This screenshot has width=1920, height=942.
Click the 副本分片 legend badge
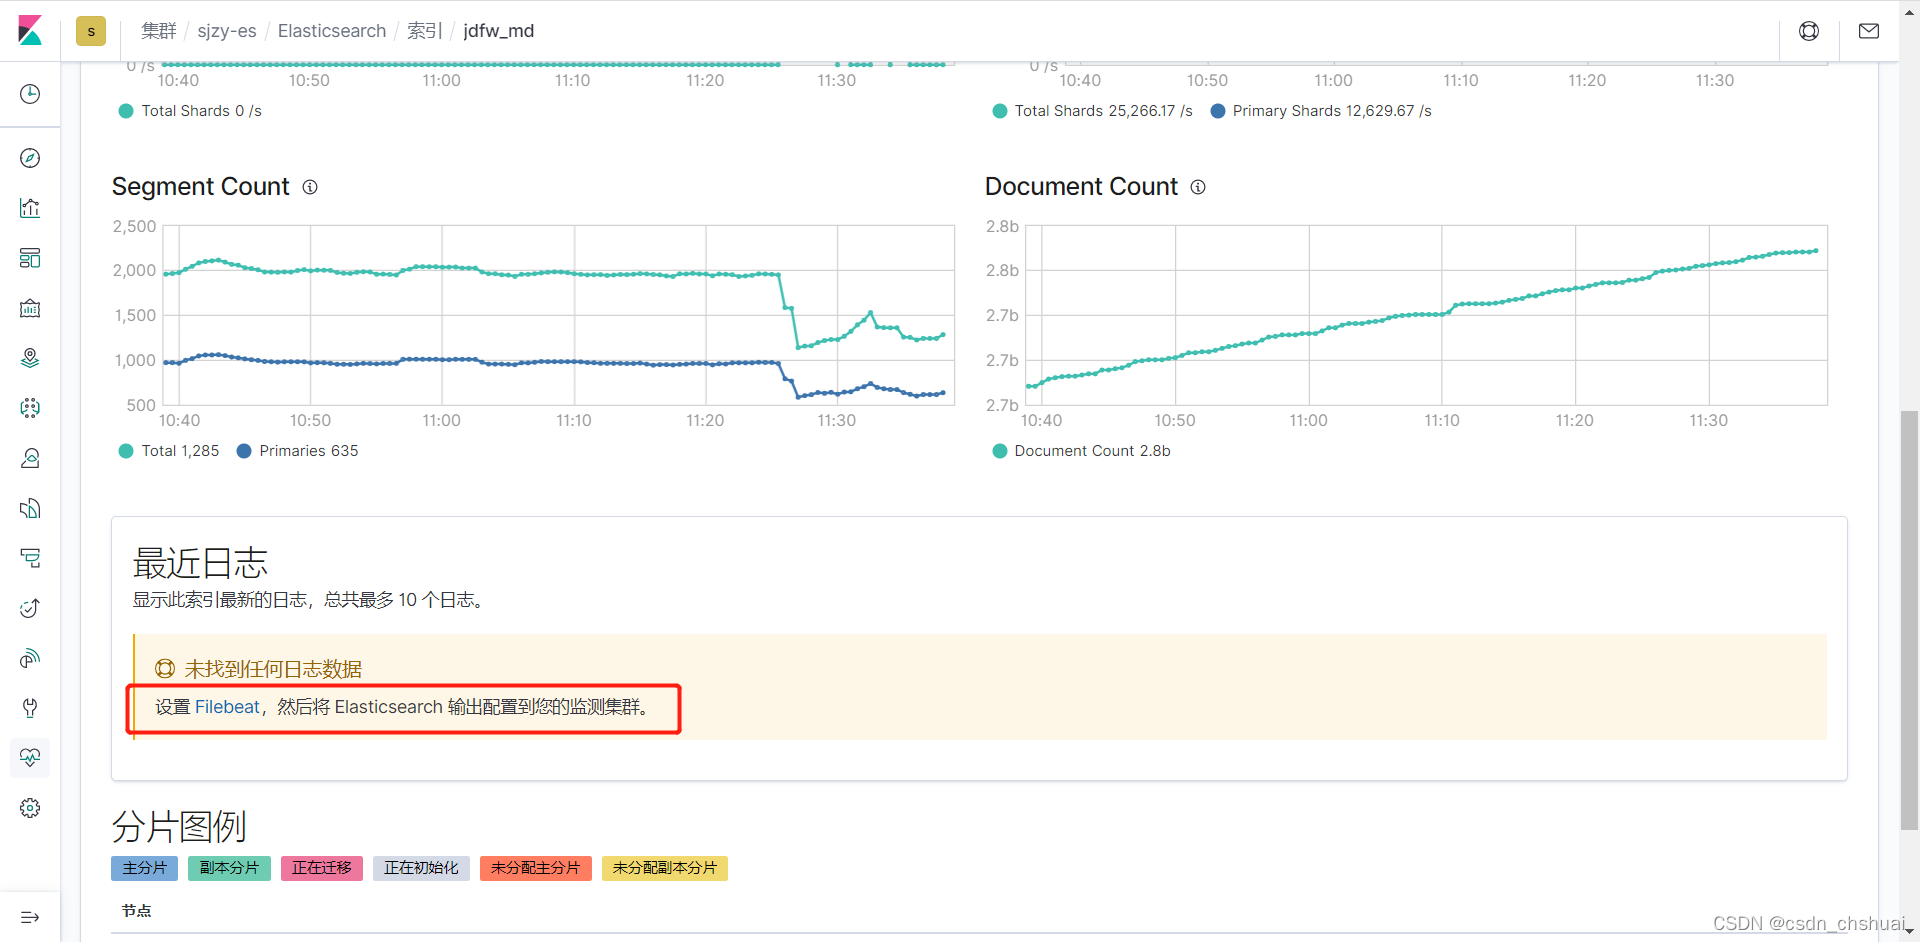pyautogui.click(x=229, y=868)
